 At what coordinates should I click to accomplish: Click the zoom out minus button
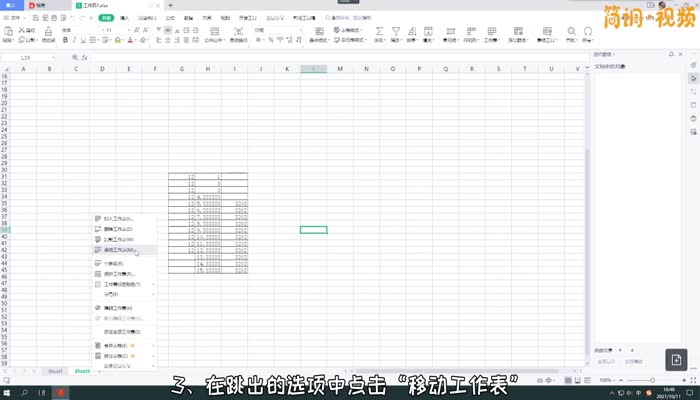621,380
